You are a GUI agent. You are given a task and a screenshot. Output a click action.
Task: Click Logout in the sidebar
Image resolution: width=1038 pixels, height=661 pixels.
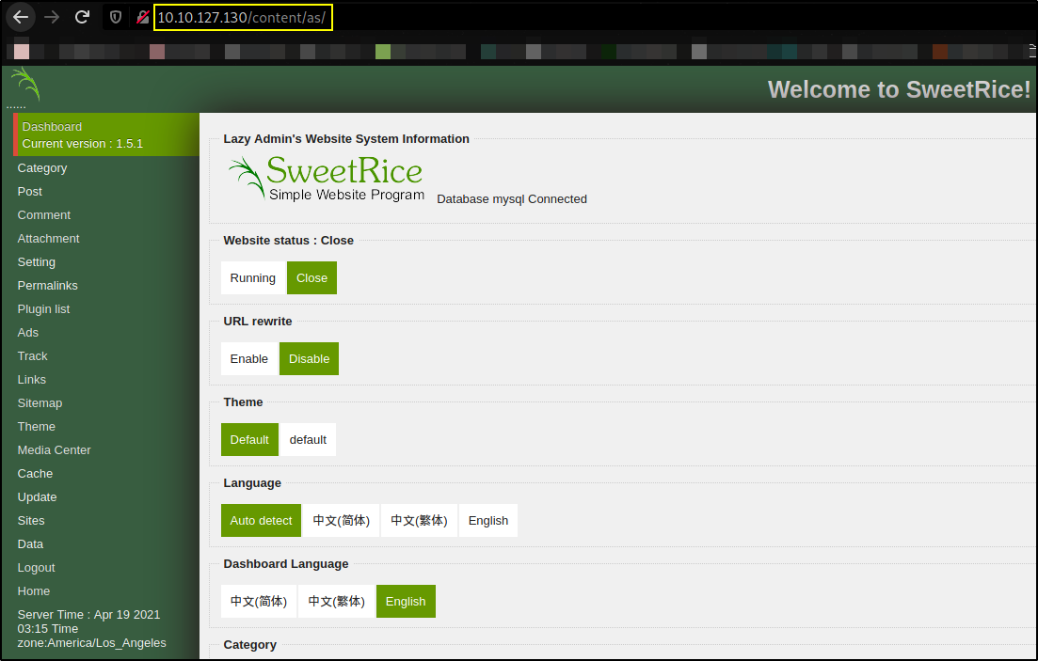click(x=36, y=568)
